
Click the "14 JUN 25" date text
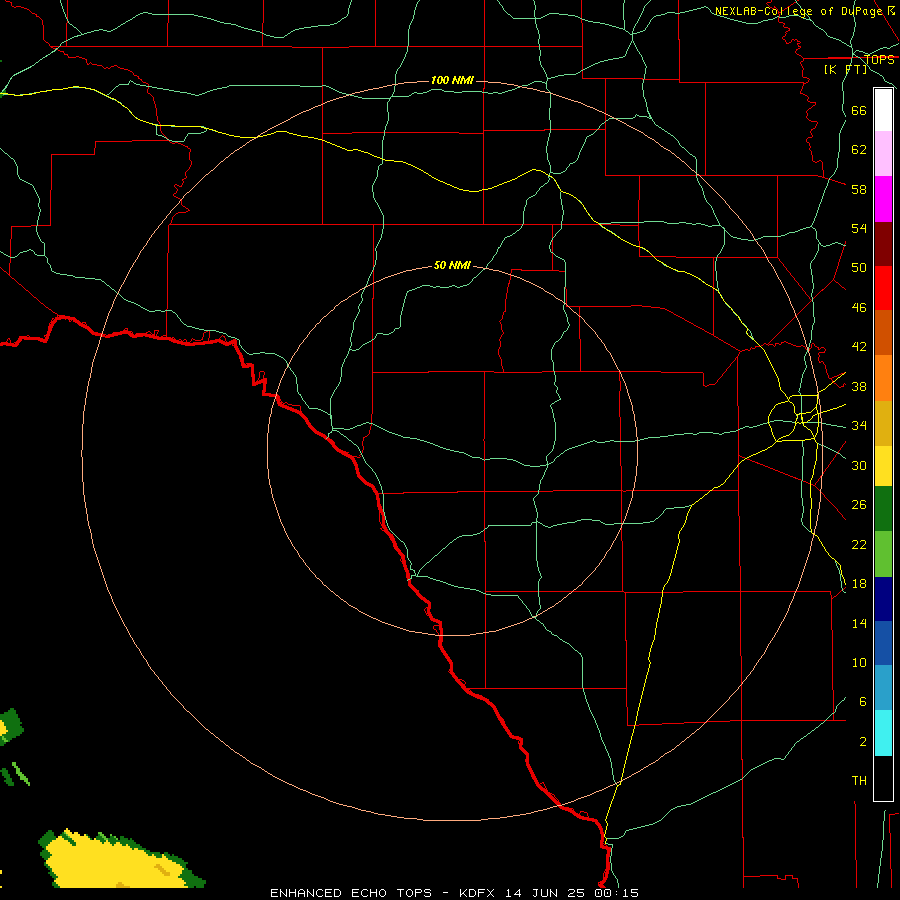coord(545,893)
